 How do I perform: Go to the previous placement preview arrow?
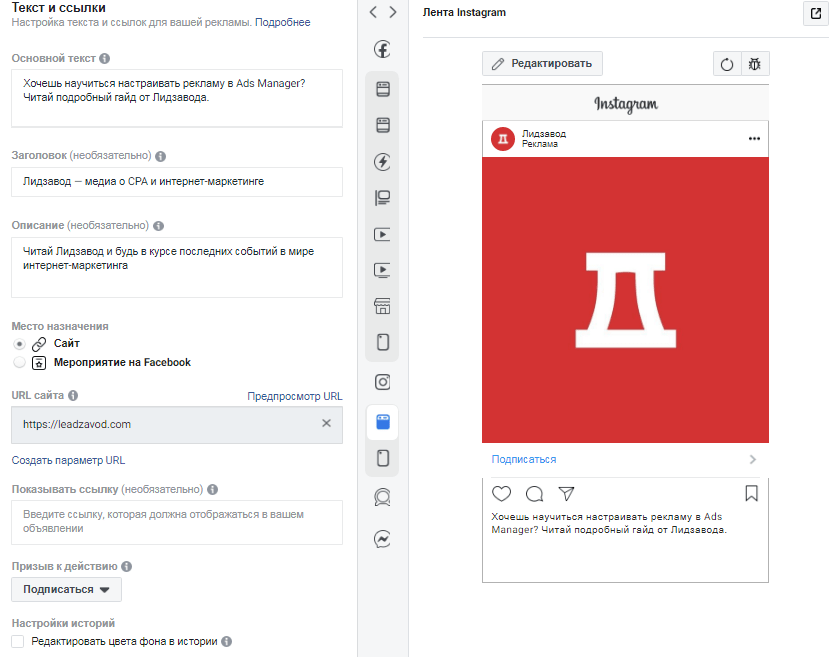click(x=373, y=12)
